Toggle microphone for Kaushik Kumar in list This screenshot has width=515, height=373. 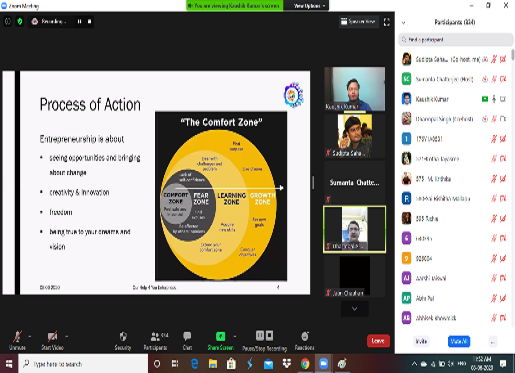pyautogui.click(x=494, y=99)
